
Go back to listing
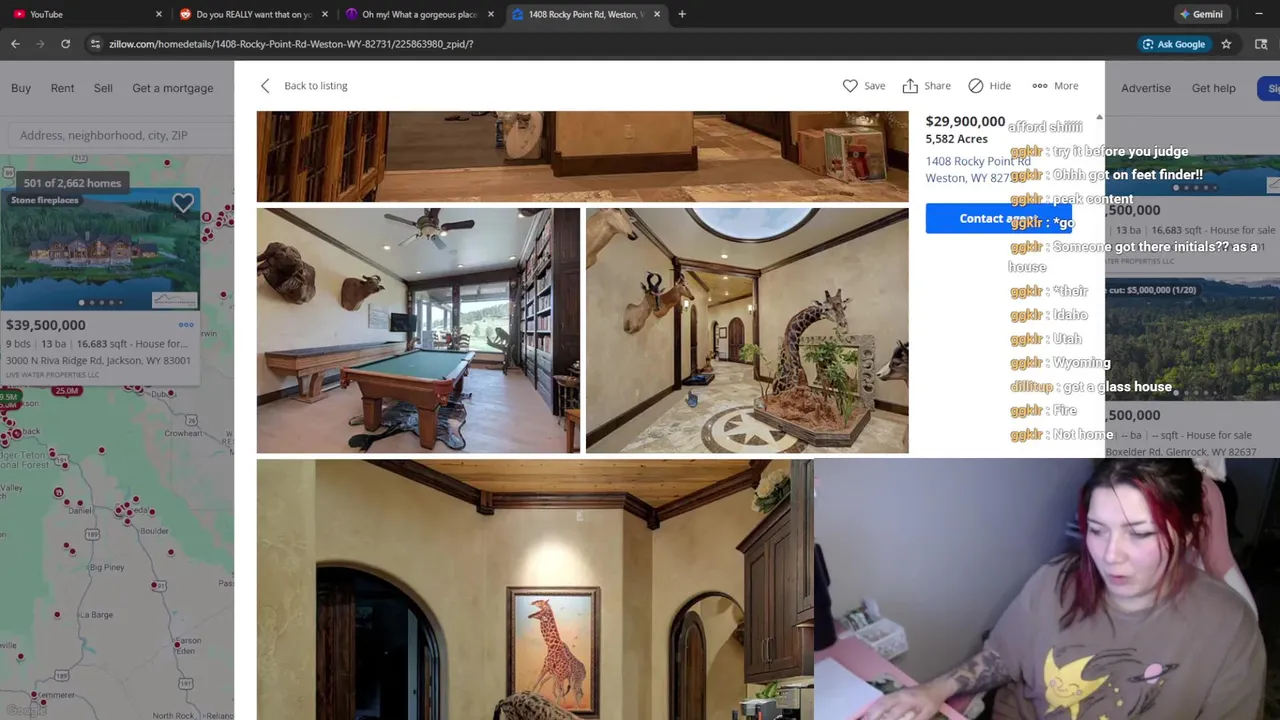click(304, 86)
